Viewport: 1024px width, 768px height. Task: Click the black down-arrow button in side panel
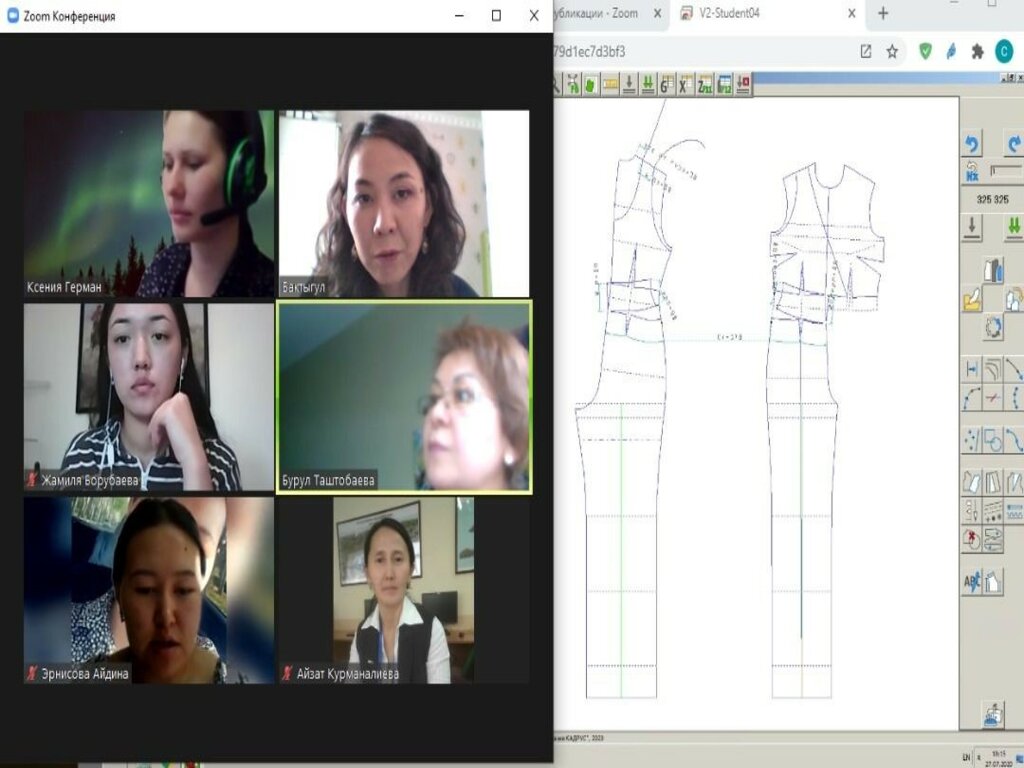[x=972, y=228]
